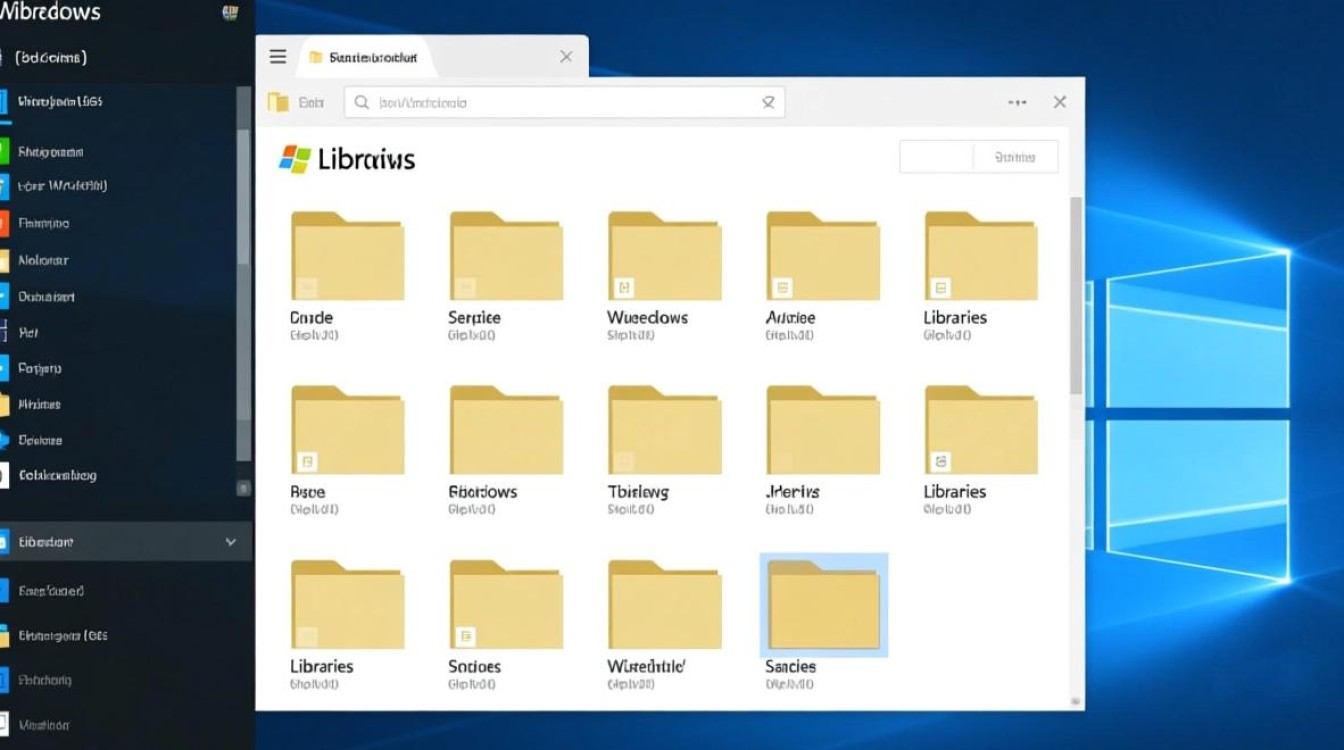
Task: Close the open folder tab
Action: tap(566, 57)
